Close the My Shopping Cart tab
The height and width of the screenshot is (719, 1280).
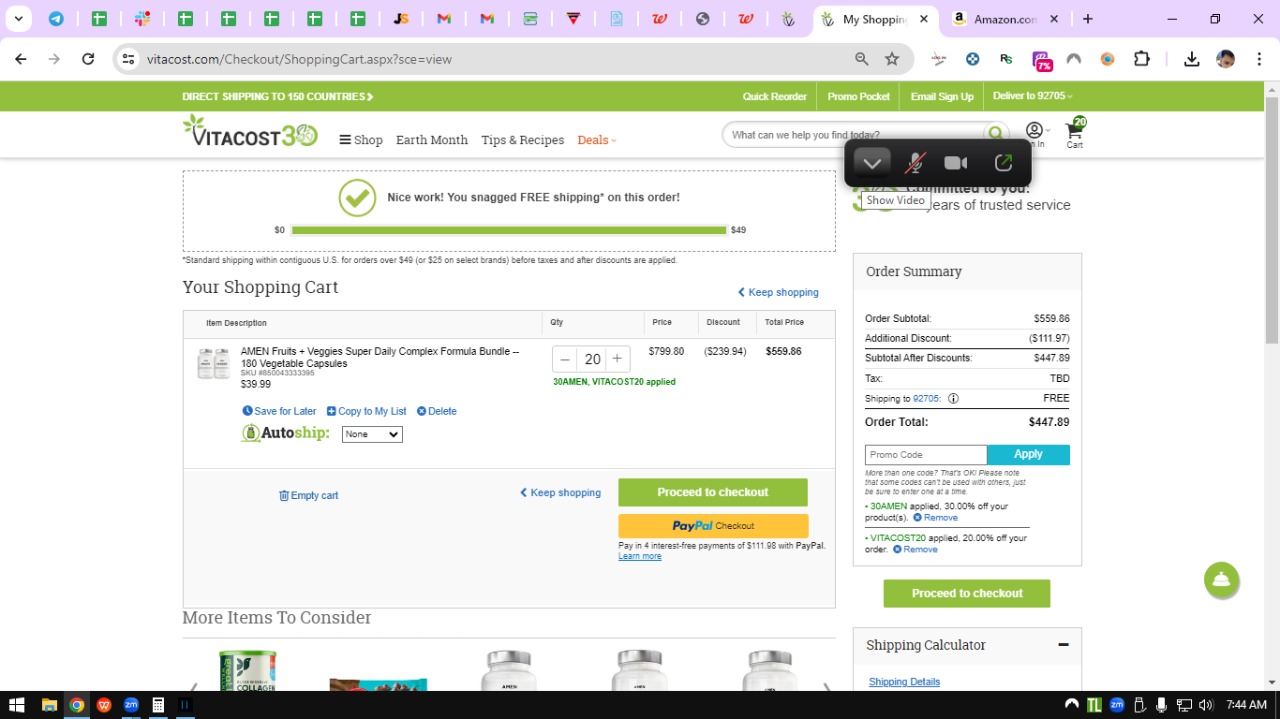(x=924, y=19)
